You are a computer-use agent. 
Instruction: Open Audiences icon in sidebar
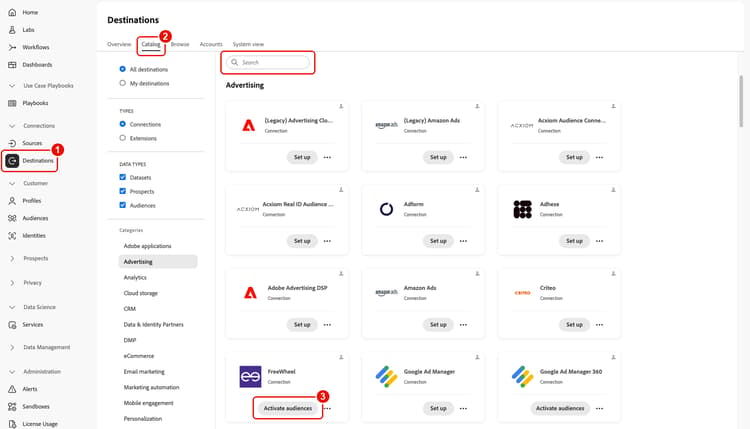tap(12, 218)
